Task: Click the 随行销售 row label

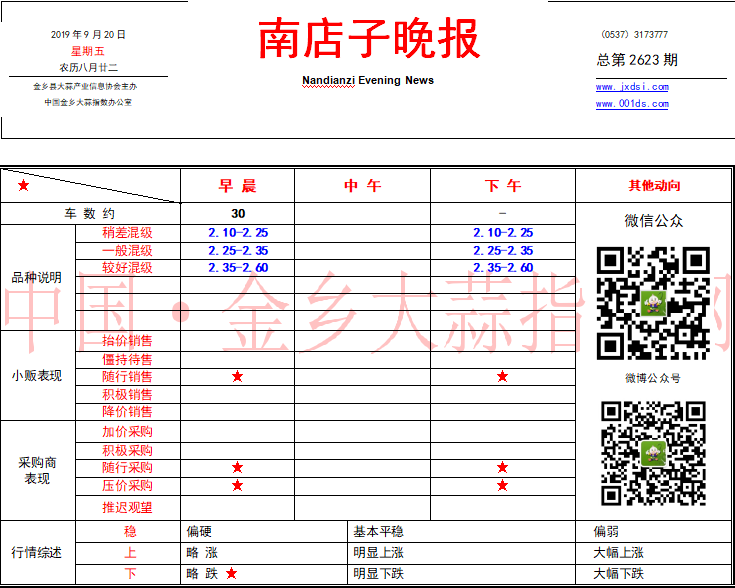Action: pos(128,377)
